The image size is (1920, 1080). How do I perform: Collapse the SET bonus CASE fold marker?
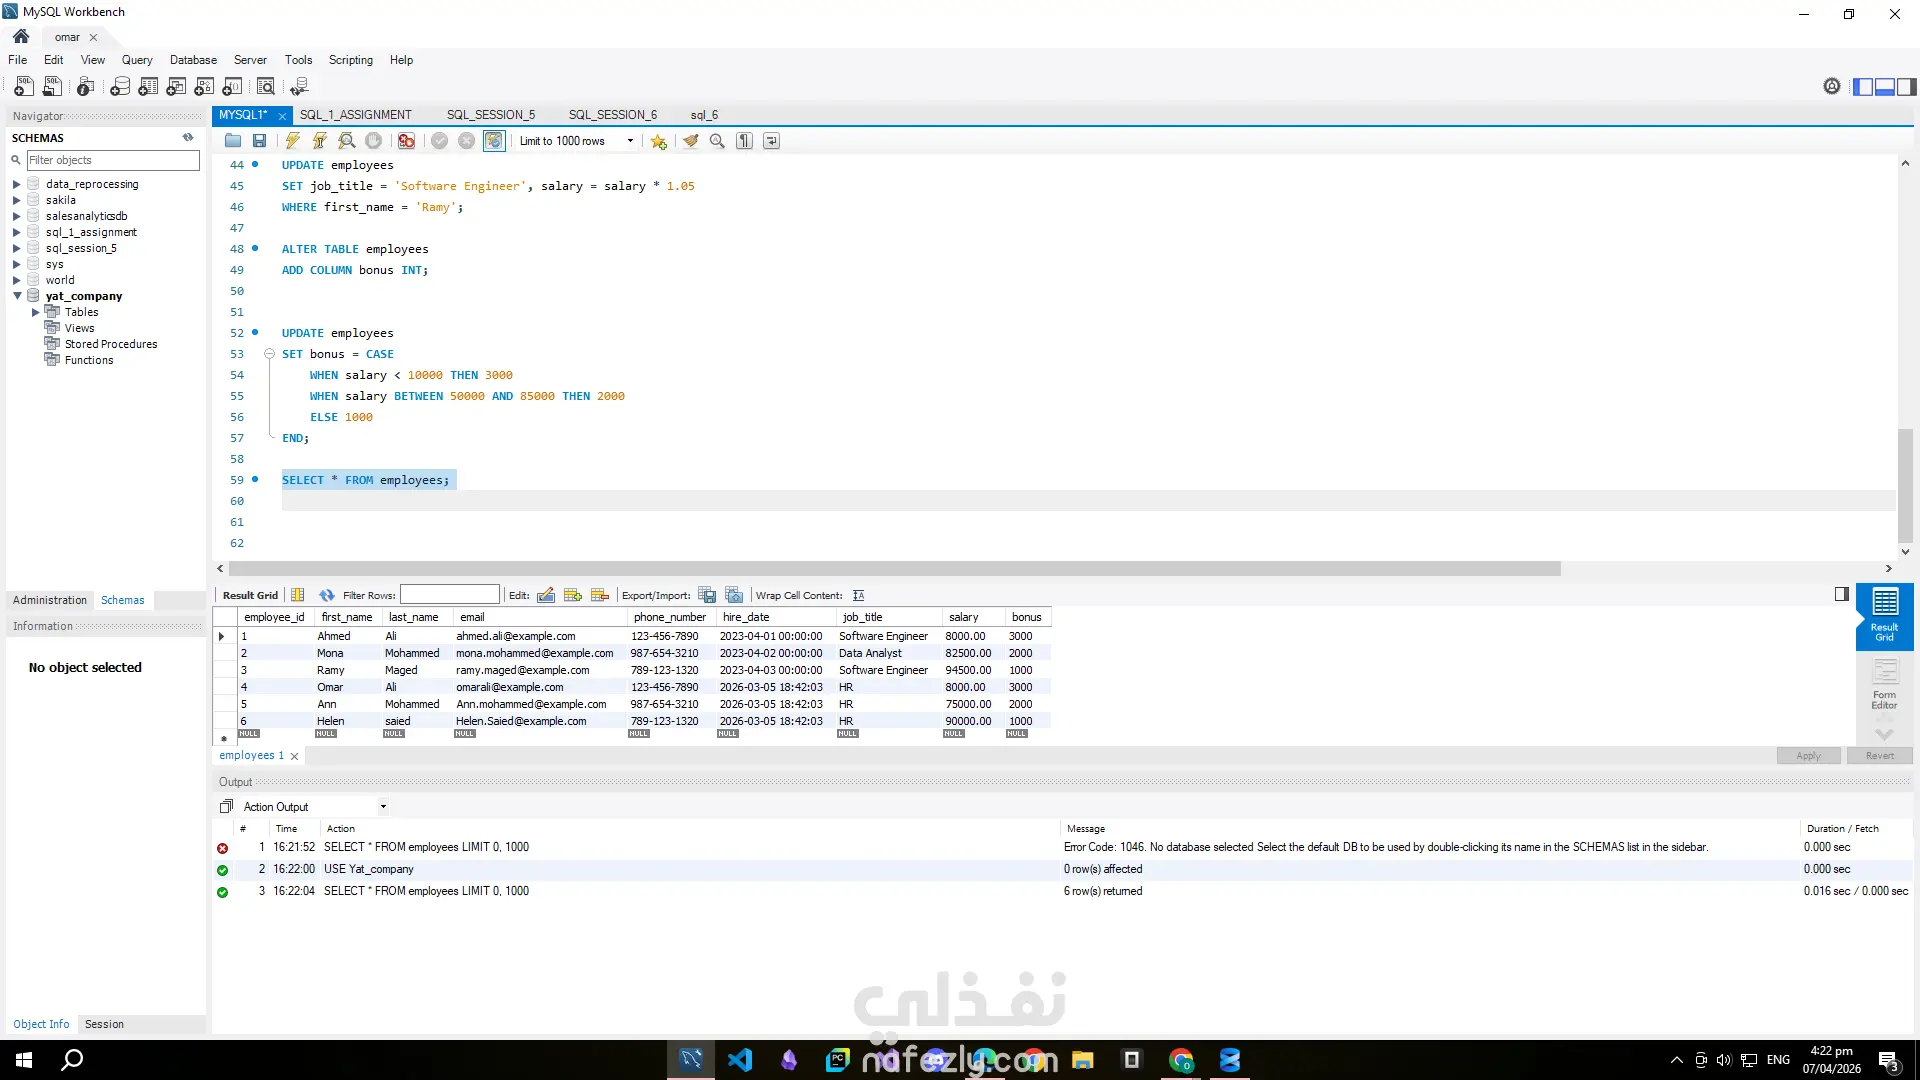pos(269,354)
